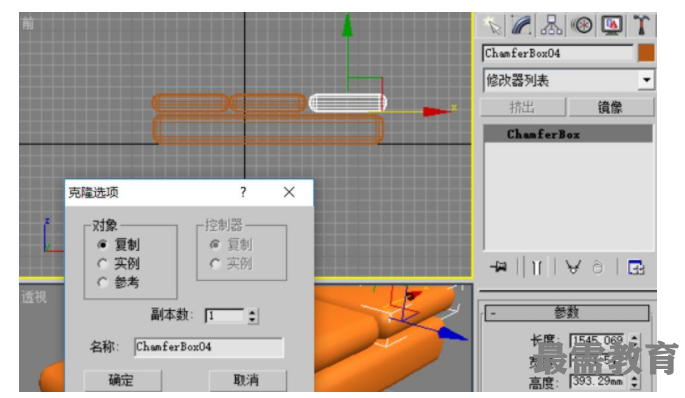Screen dimensions: 685x398
Task: Select 复制 radio under 控制器
Action: pyautogui.click(x=215, y=245)
